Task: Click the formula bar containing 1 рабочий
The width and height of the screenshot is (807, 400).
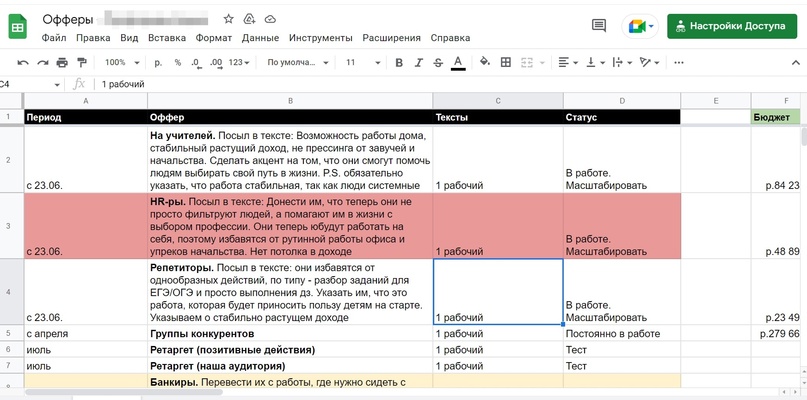Action: coord(400,84)
